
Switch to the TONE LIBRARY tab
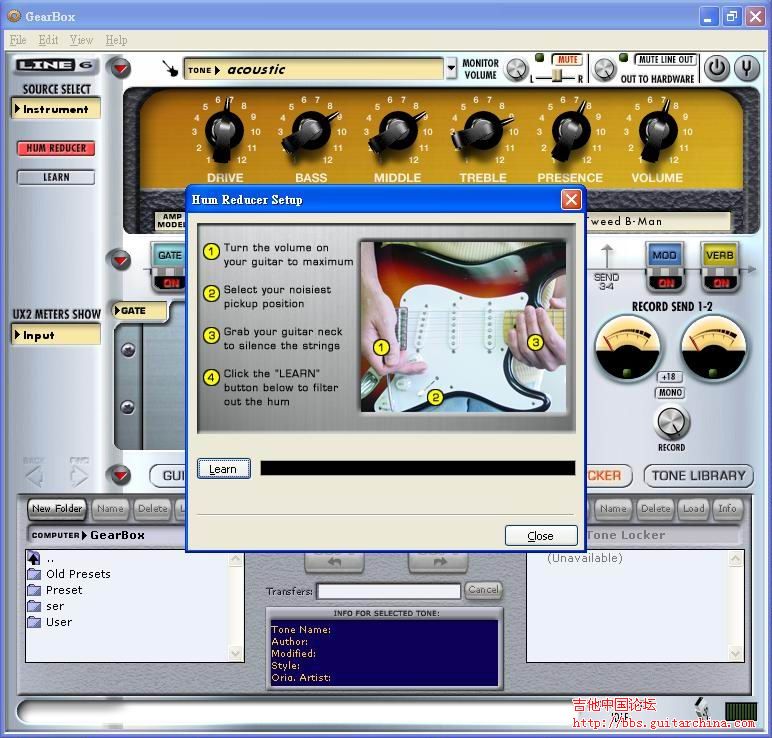point(698,476)
